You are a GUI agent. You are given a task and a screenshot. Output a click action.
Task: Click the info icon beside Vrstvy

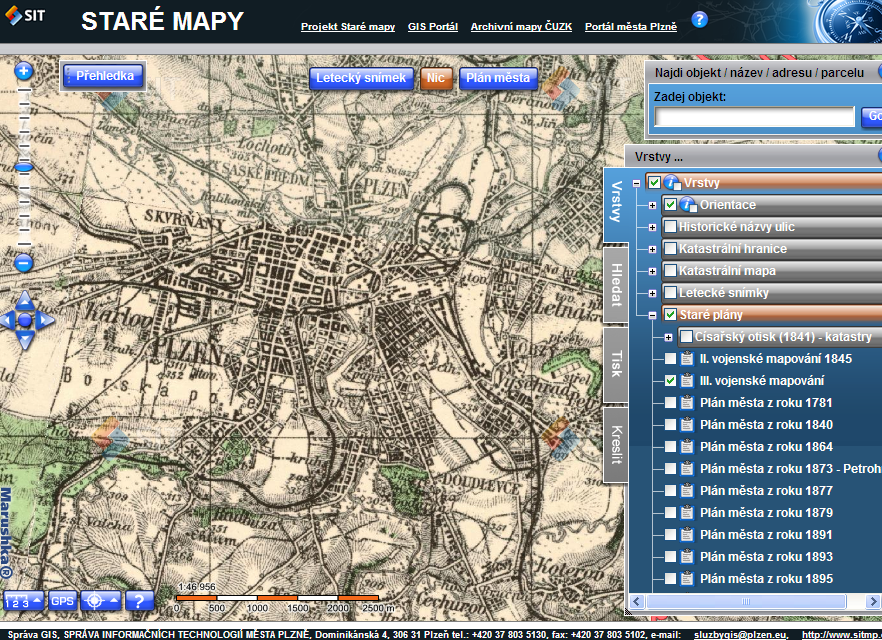click(672, 183)
